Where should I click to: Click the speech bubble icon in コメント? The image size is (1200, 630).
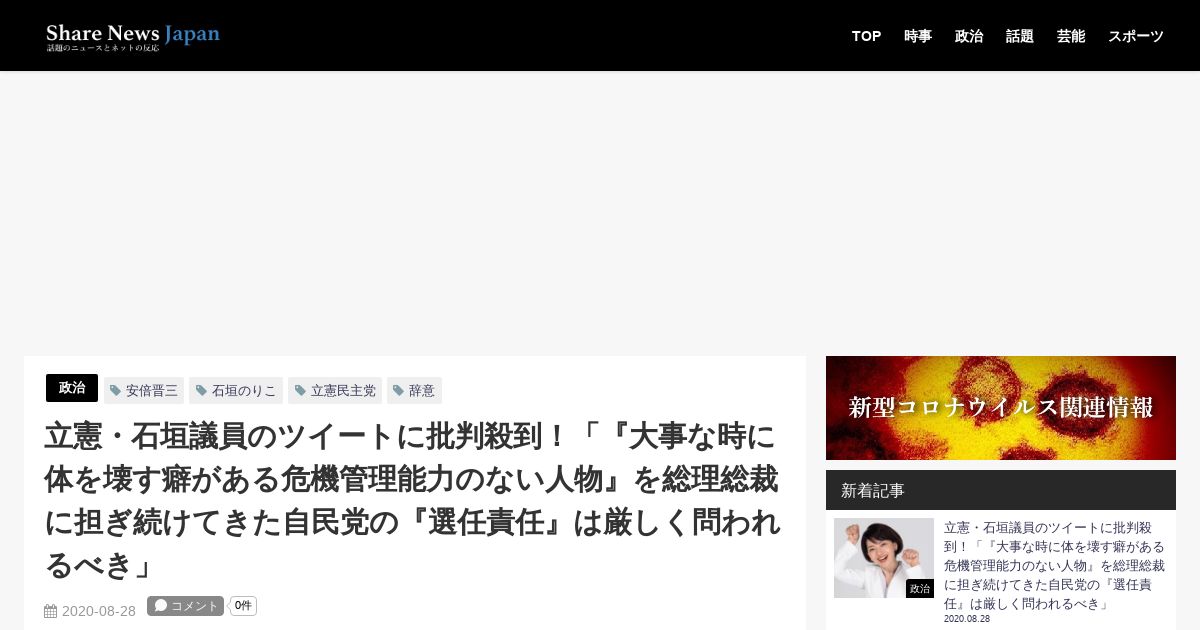[x=161, y=605]
